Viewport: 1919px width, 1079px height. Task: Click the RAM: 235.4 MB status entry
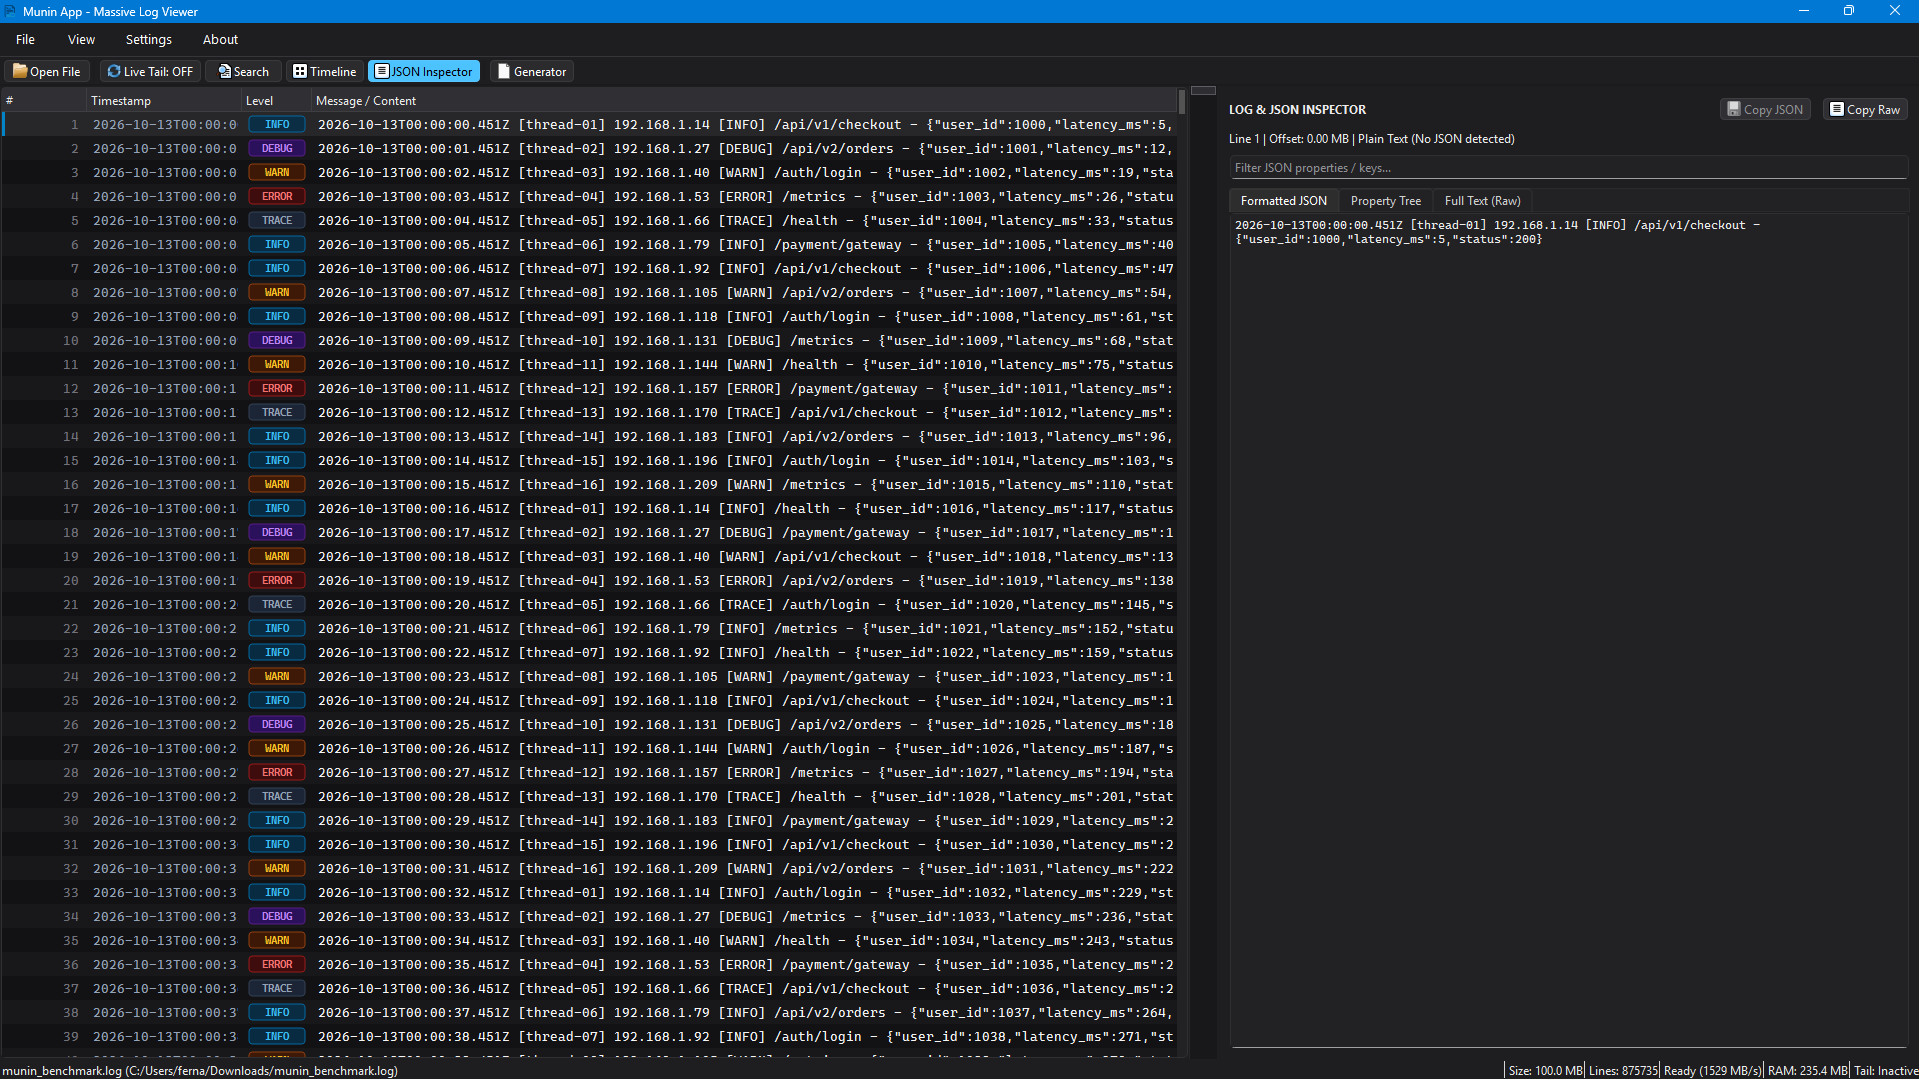tap(1807, 1070)
